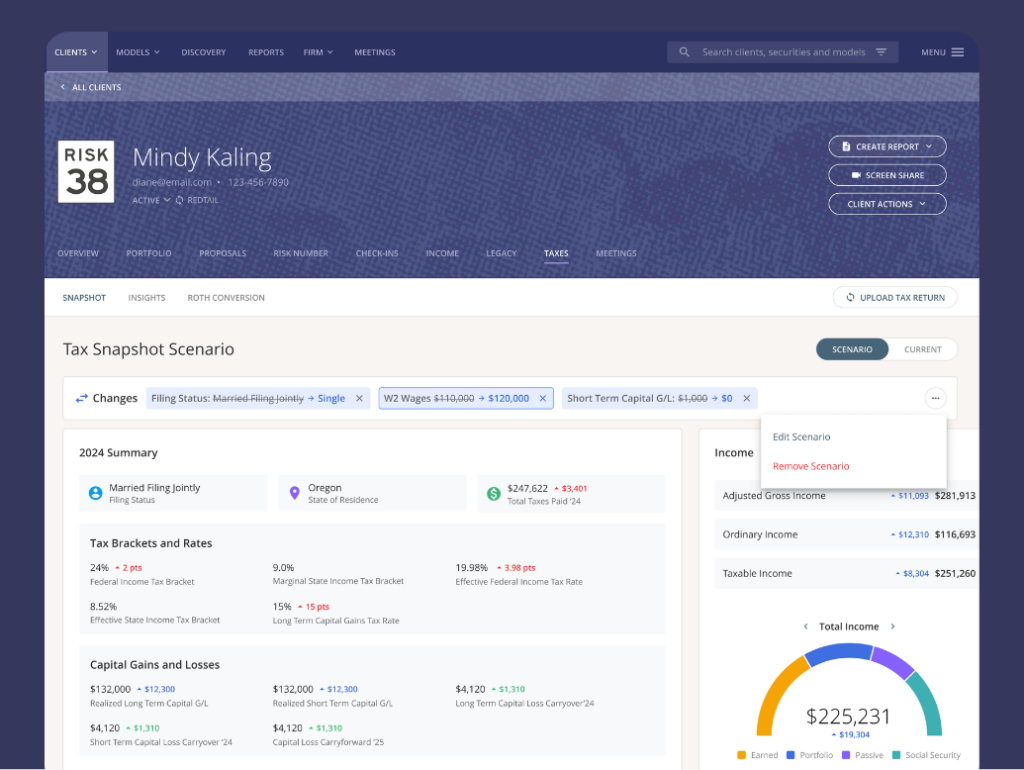The image size is (1024, 770).
Task: Click the back arrow beside All Clients
Action: tap(63, 87)
